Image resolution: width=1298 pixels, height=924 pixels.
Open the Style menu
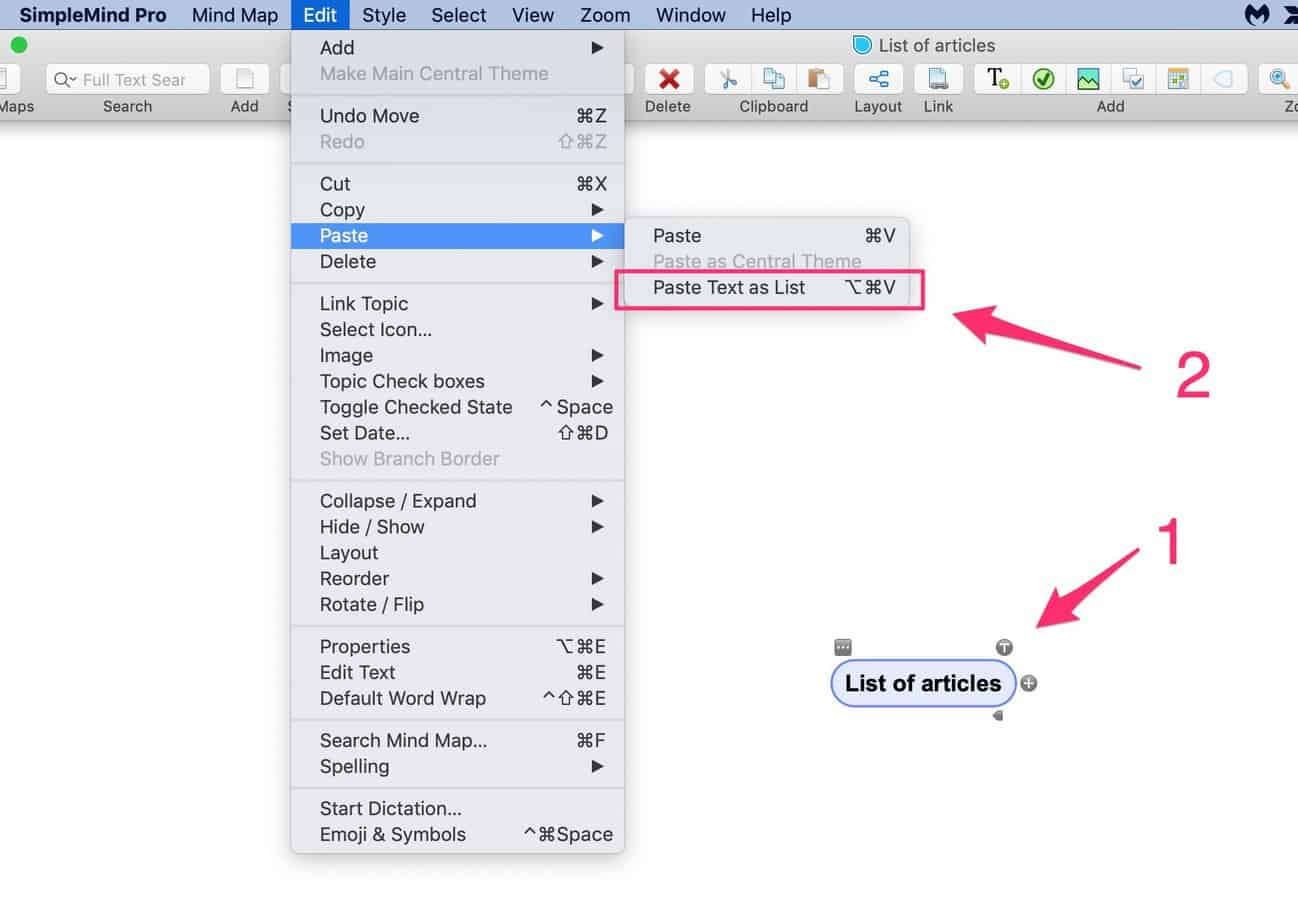[384, 15]
